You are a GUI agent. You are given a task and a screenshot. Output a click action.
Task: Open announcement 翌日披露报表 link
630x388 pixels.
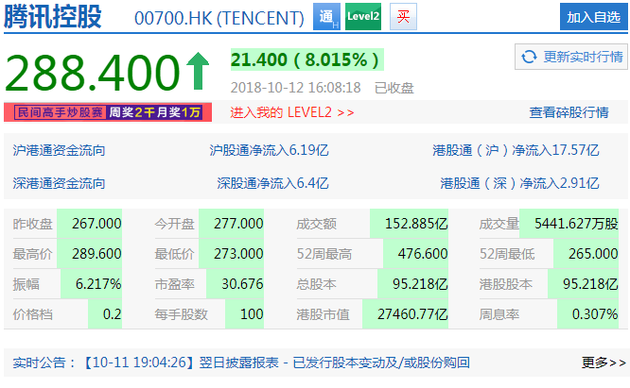[334, 363]
